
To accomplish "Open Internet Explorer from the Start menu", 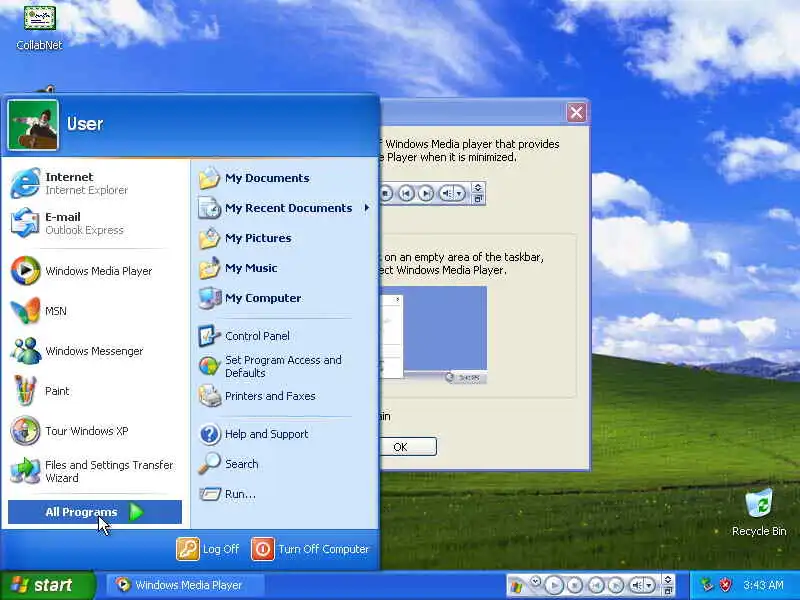I will coord(94,183).
